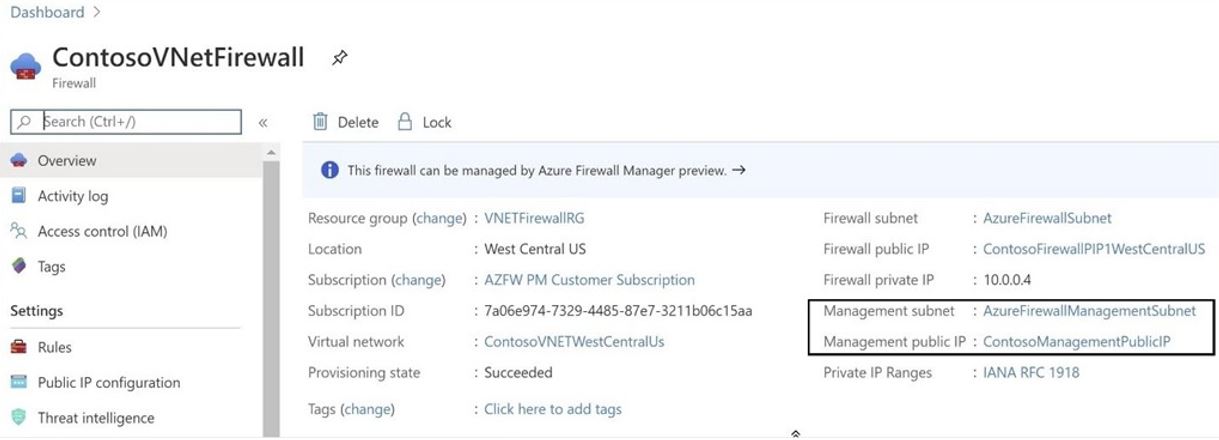1219x440 pixels.
Task: Open the ContosoManagementPublicIP link
Action: [x=1077, y=342]
